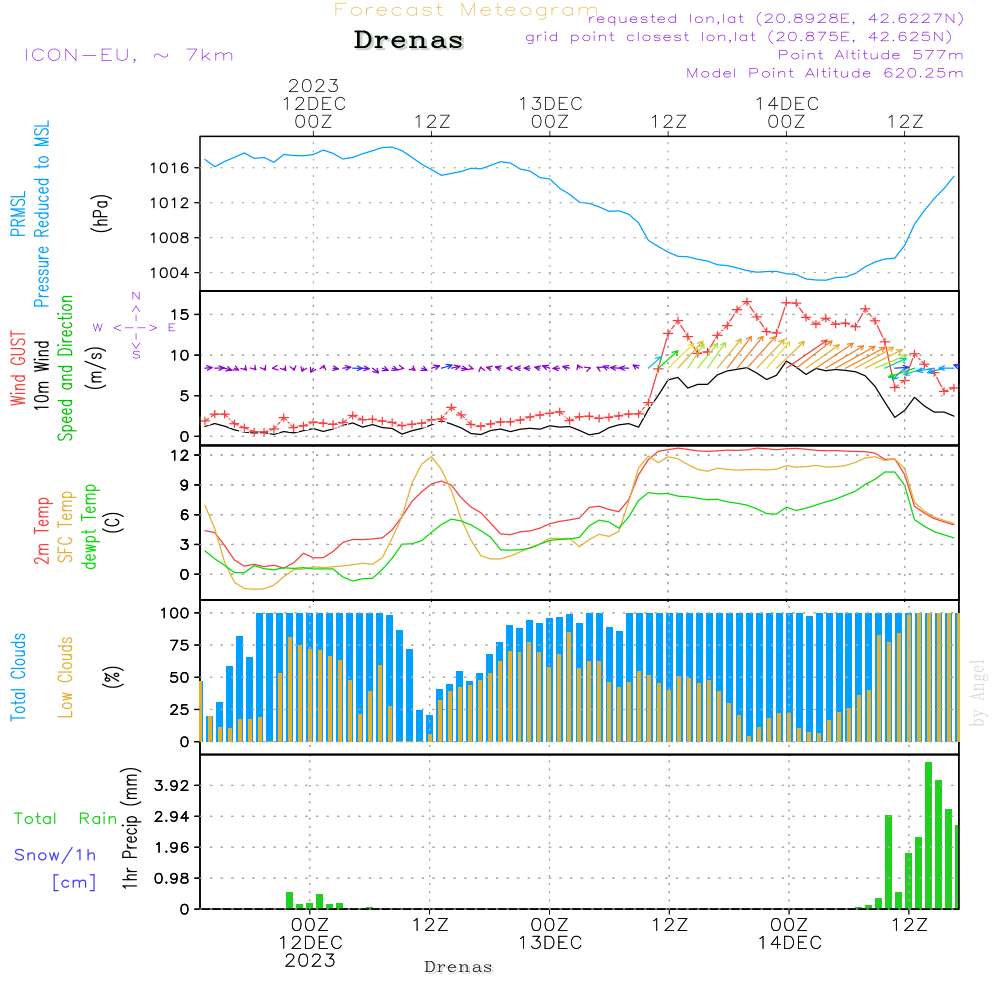Click the 'ICON-EU, ~ 7km' model label
Screen dimensions: 1000x1000
(x=129, y=55)
